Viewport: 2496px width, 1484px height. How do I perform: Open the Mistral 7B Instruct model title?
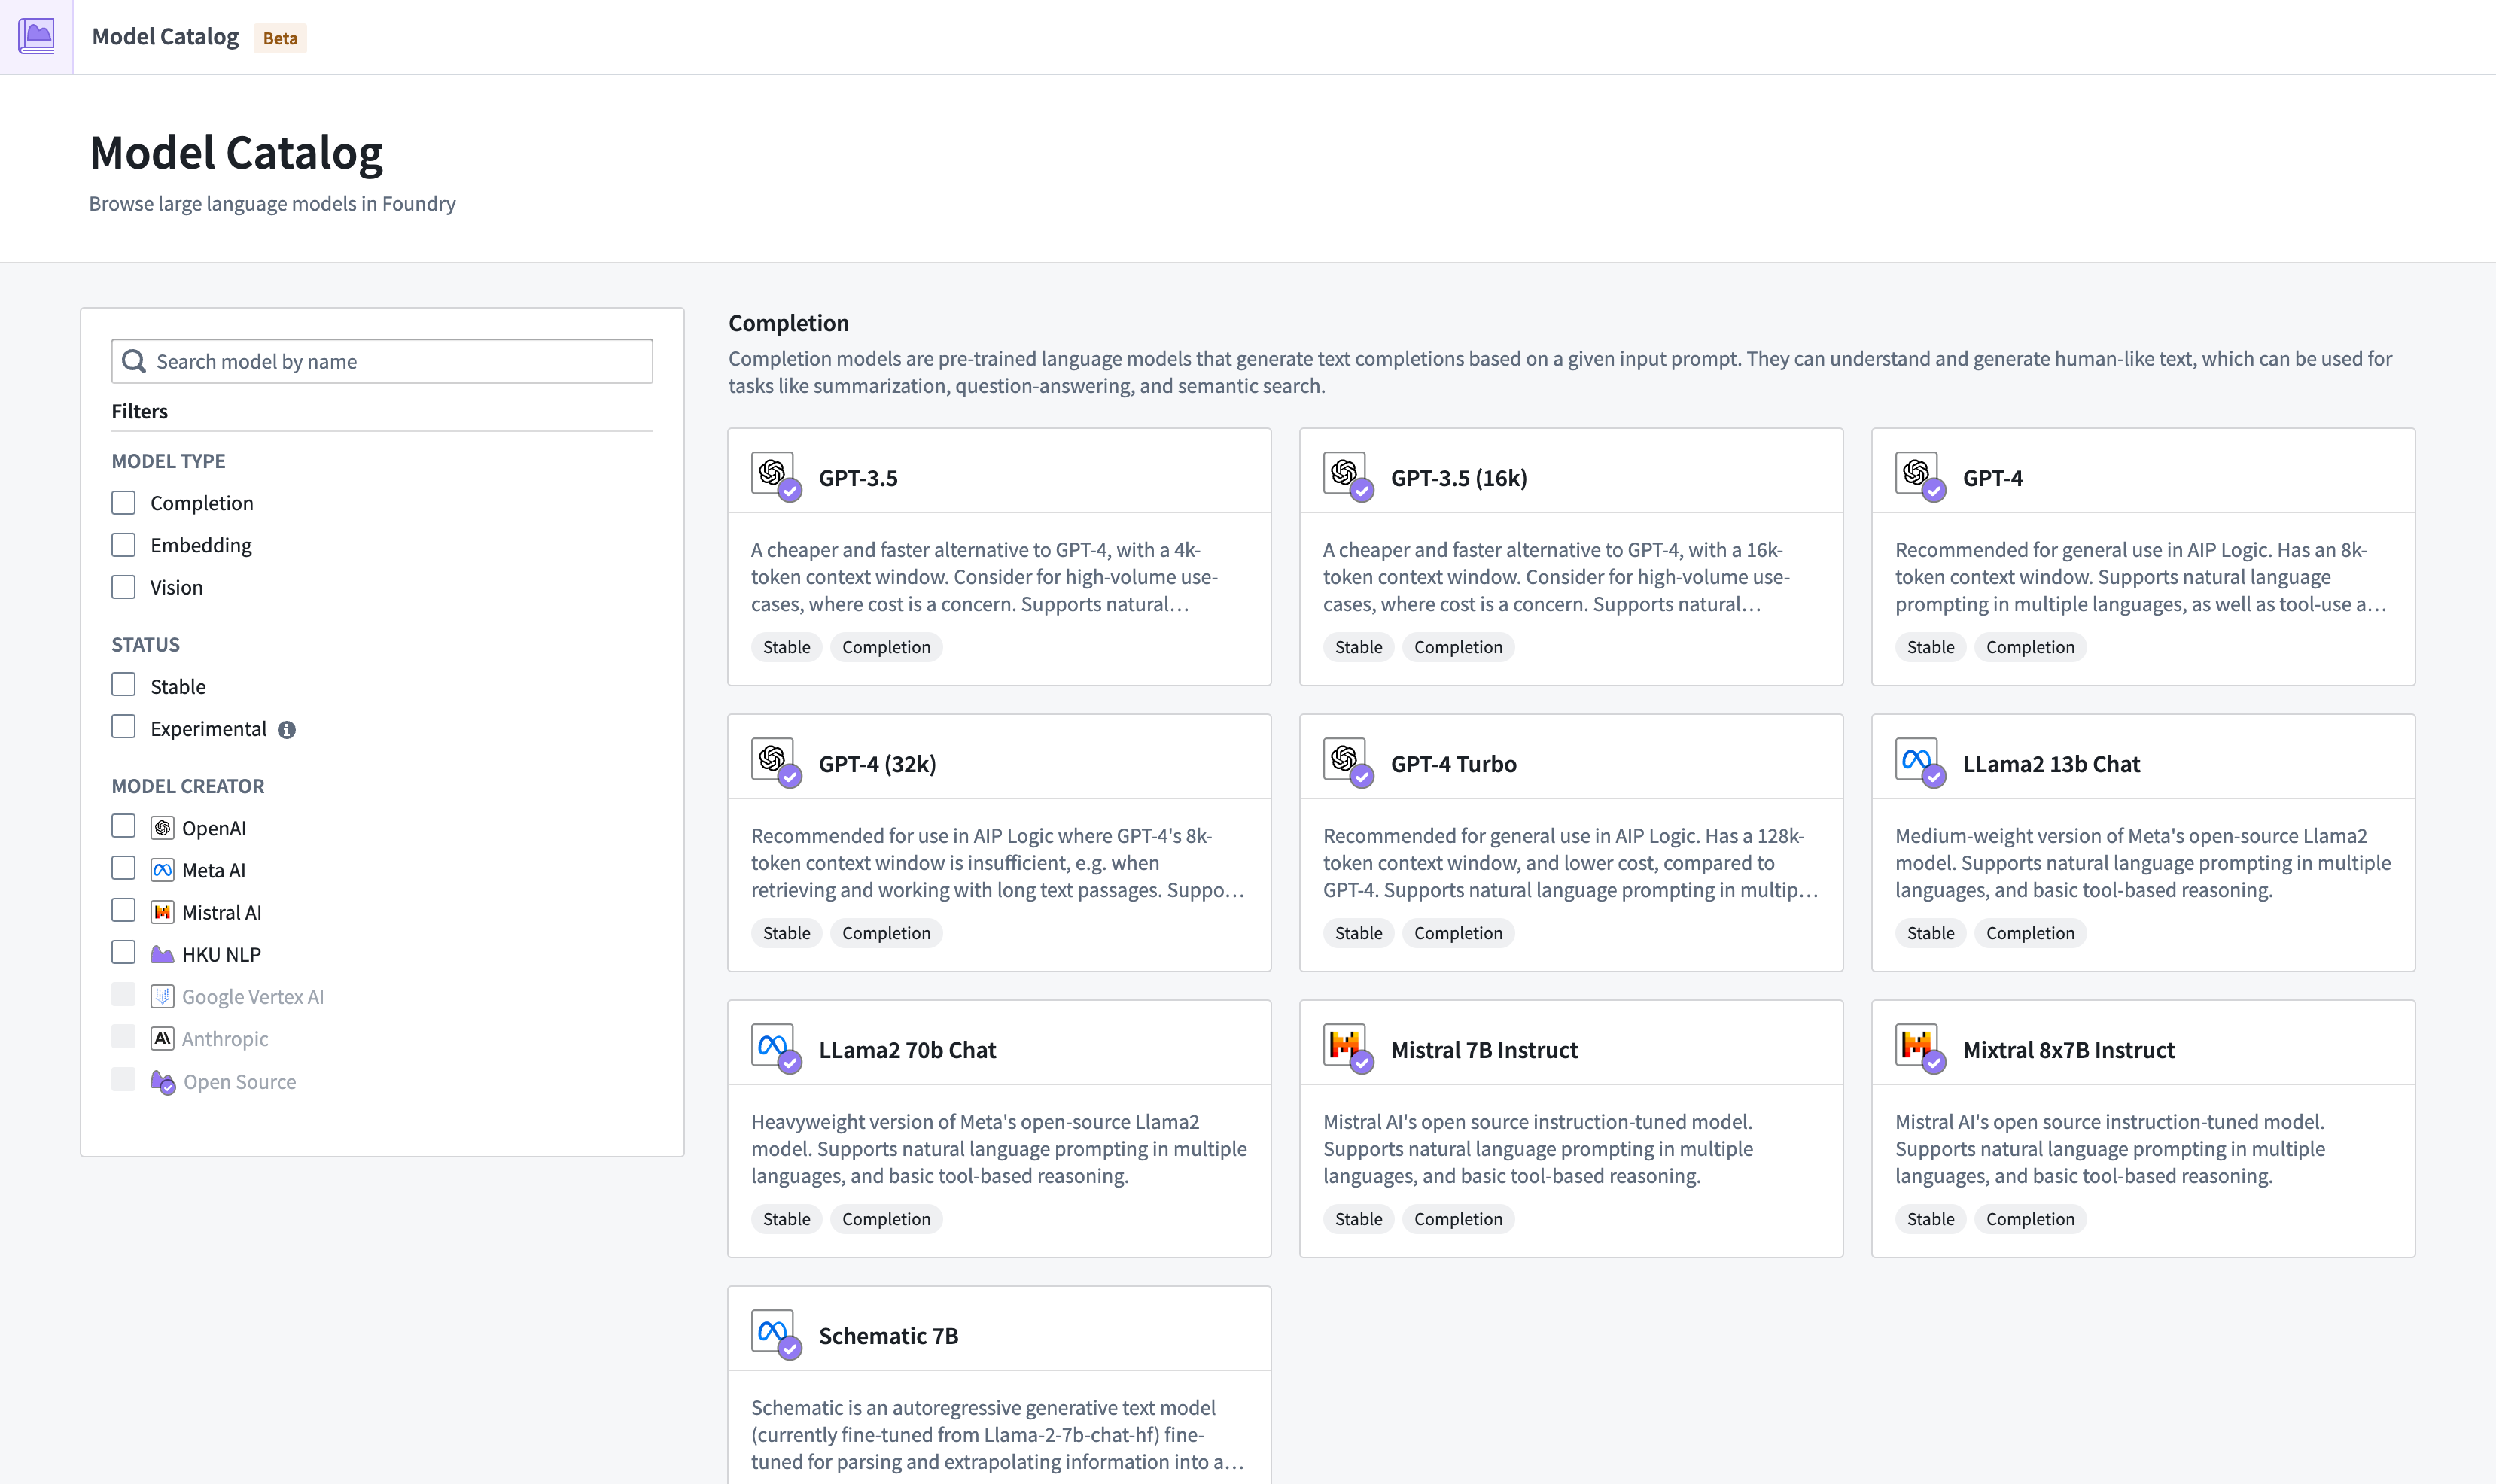pyautogui.click(x=1484, y=1050)
